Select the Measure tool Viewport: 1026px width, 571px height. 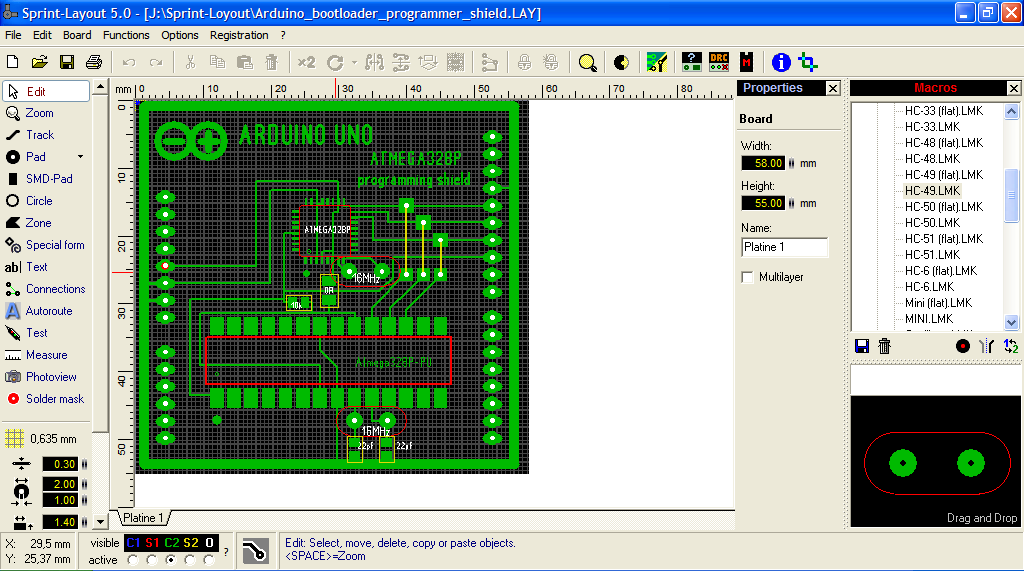46,355
